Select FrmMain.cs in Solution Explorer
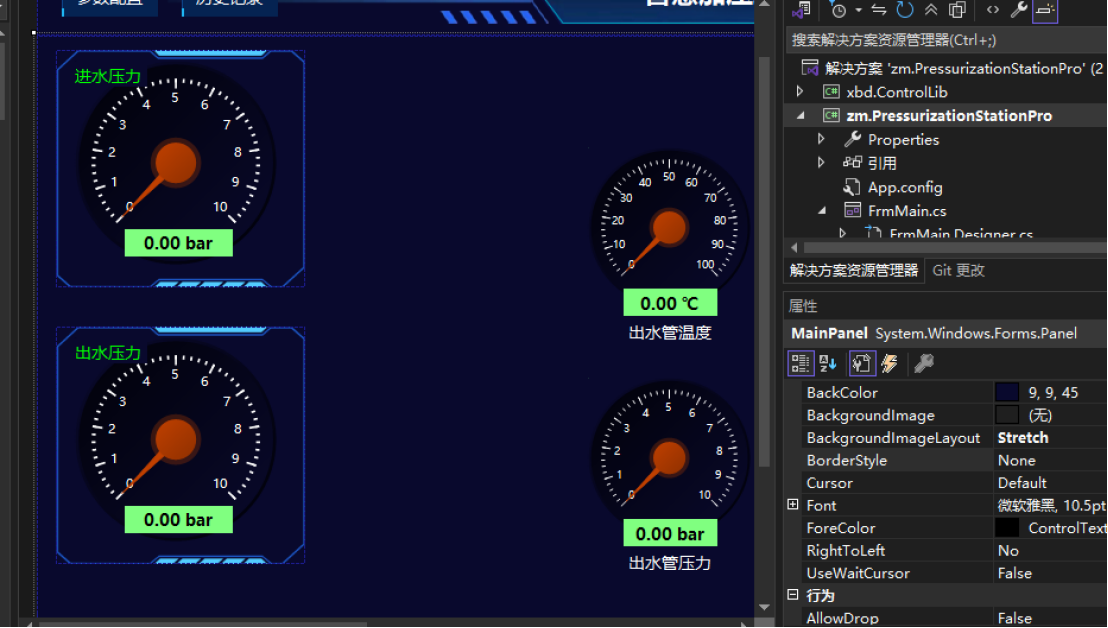 pos(907,211)
